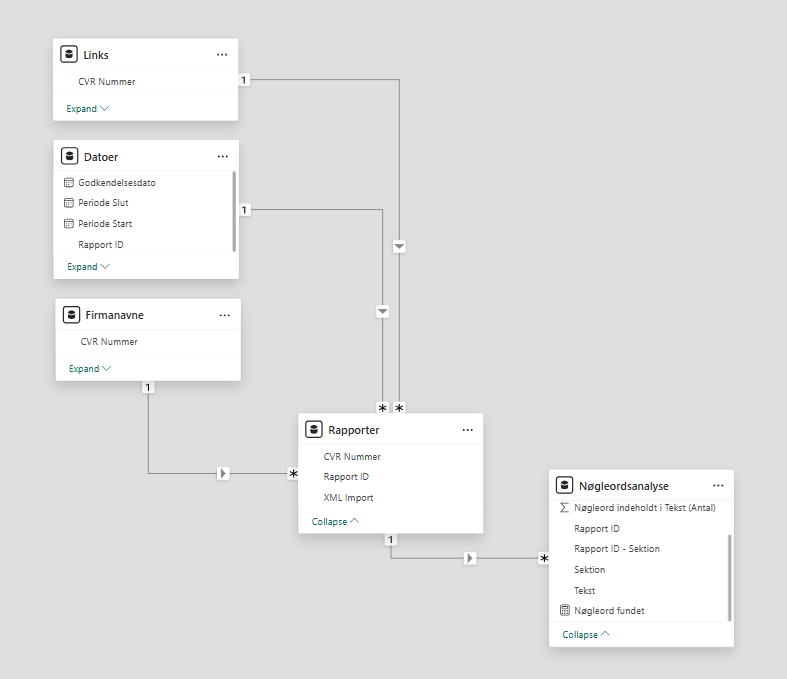Click the Rapporter table title
787x679 pixels.
[354, 430]
